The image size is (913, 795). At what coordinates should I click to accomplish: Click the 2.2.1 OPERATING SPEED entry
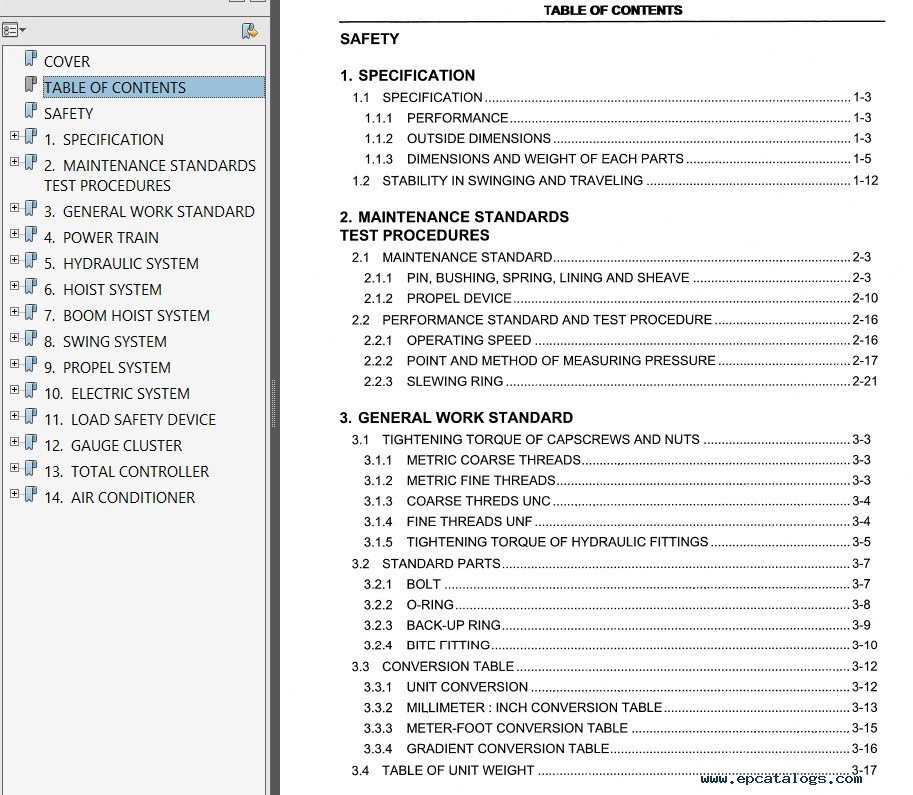[x=621, y=340]
